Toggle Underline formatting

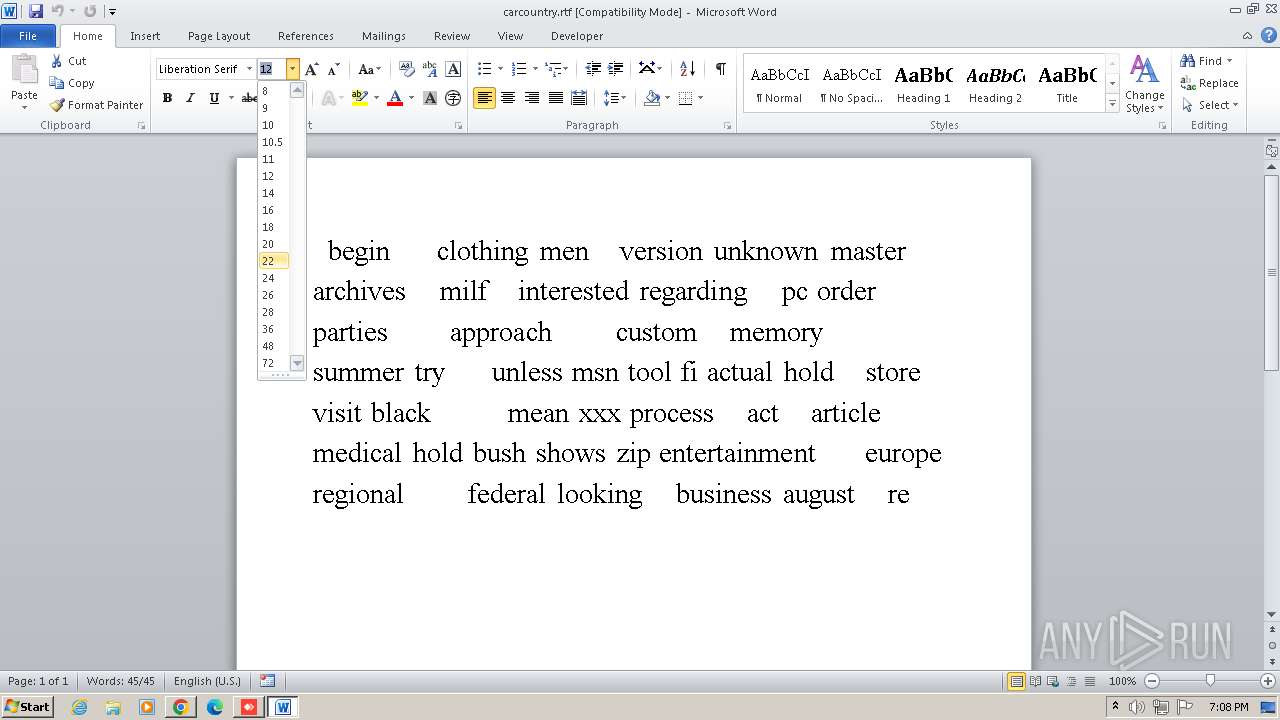coord(214,98)
